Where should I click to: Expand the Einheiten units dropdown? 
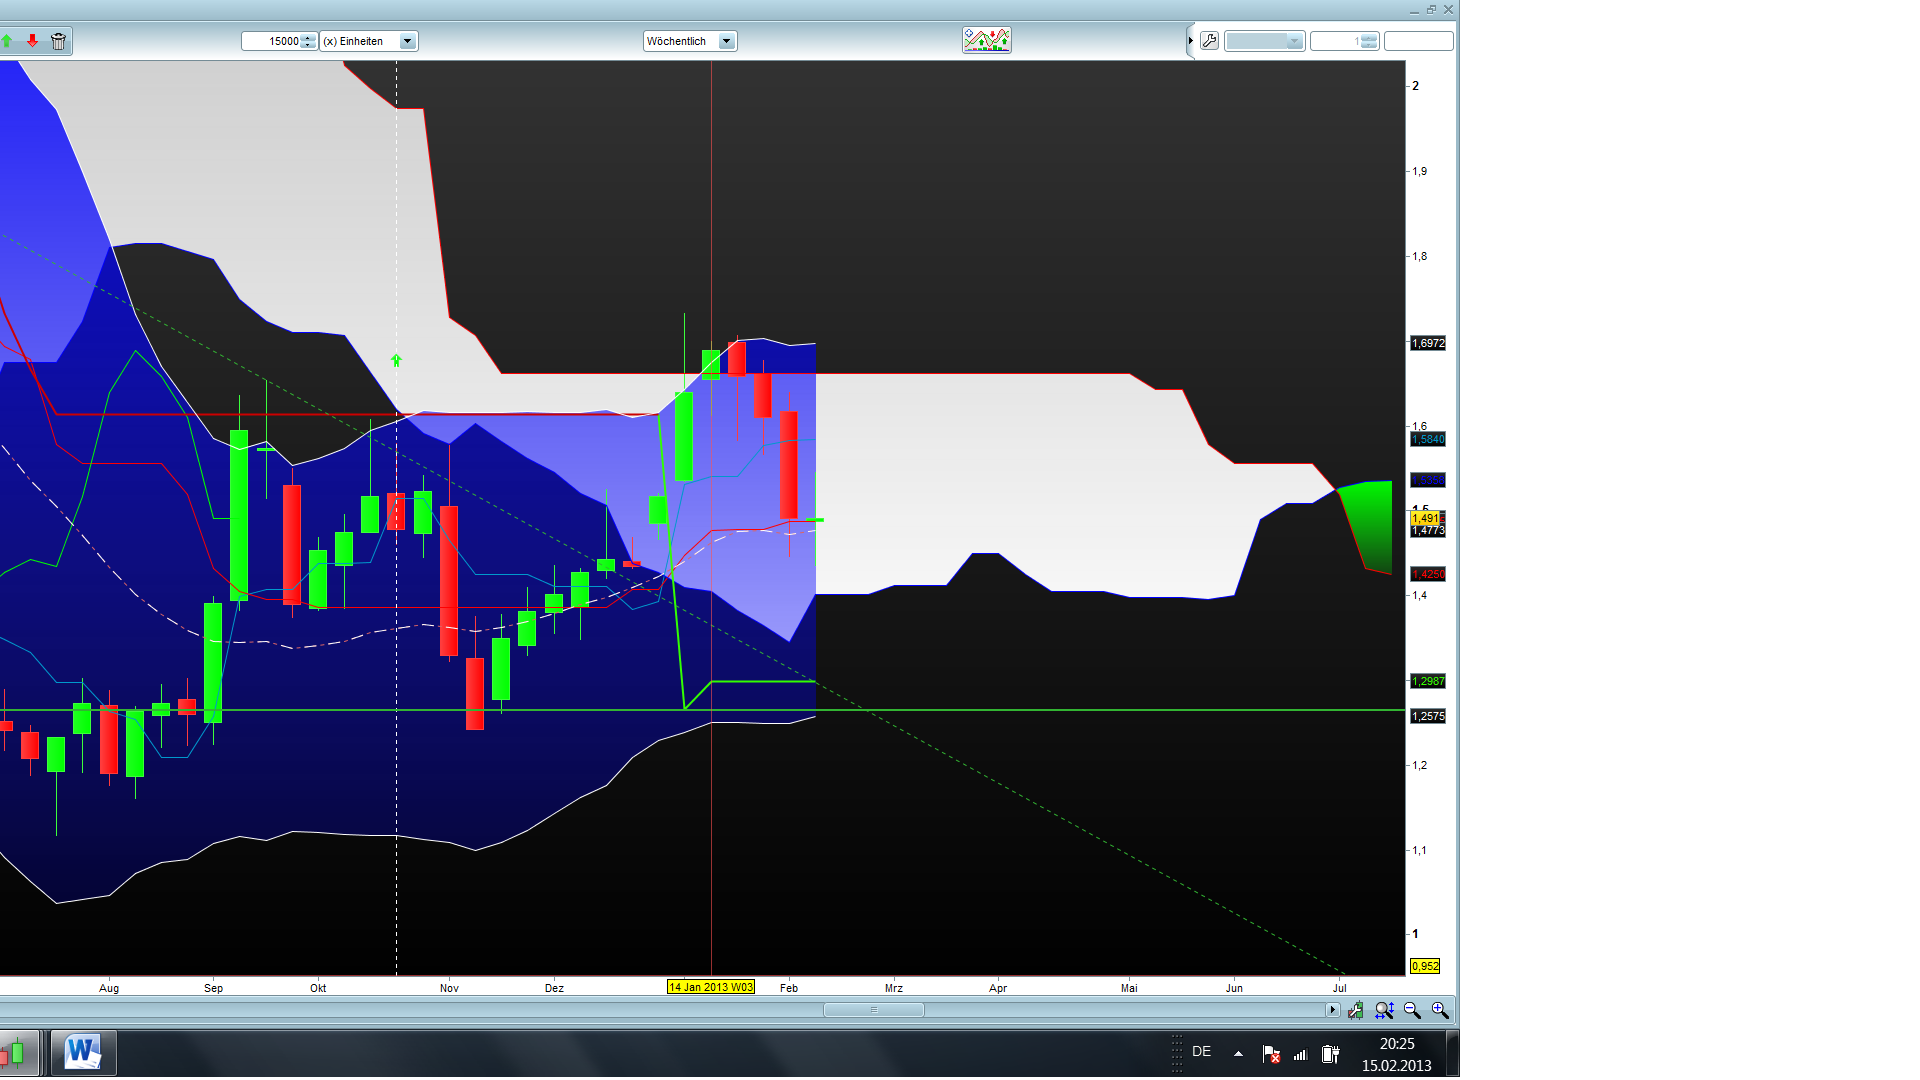tap(407, 41)
